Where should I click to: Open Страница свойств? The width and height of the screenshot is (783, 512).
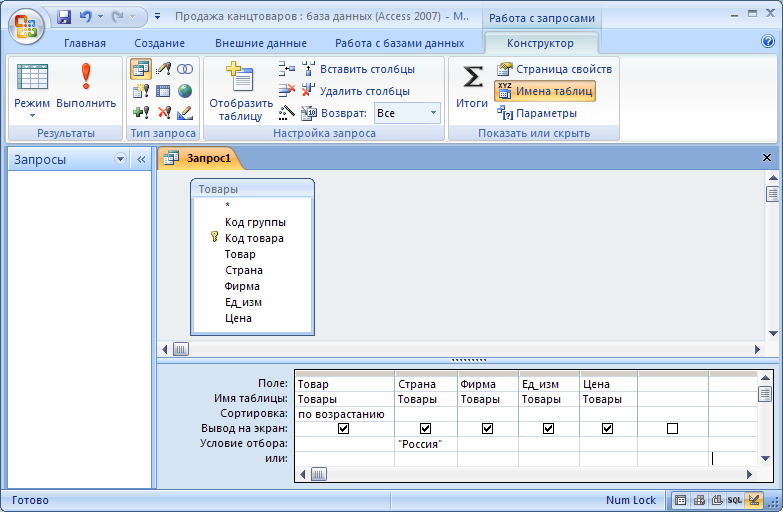tap(554, 69)
